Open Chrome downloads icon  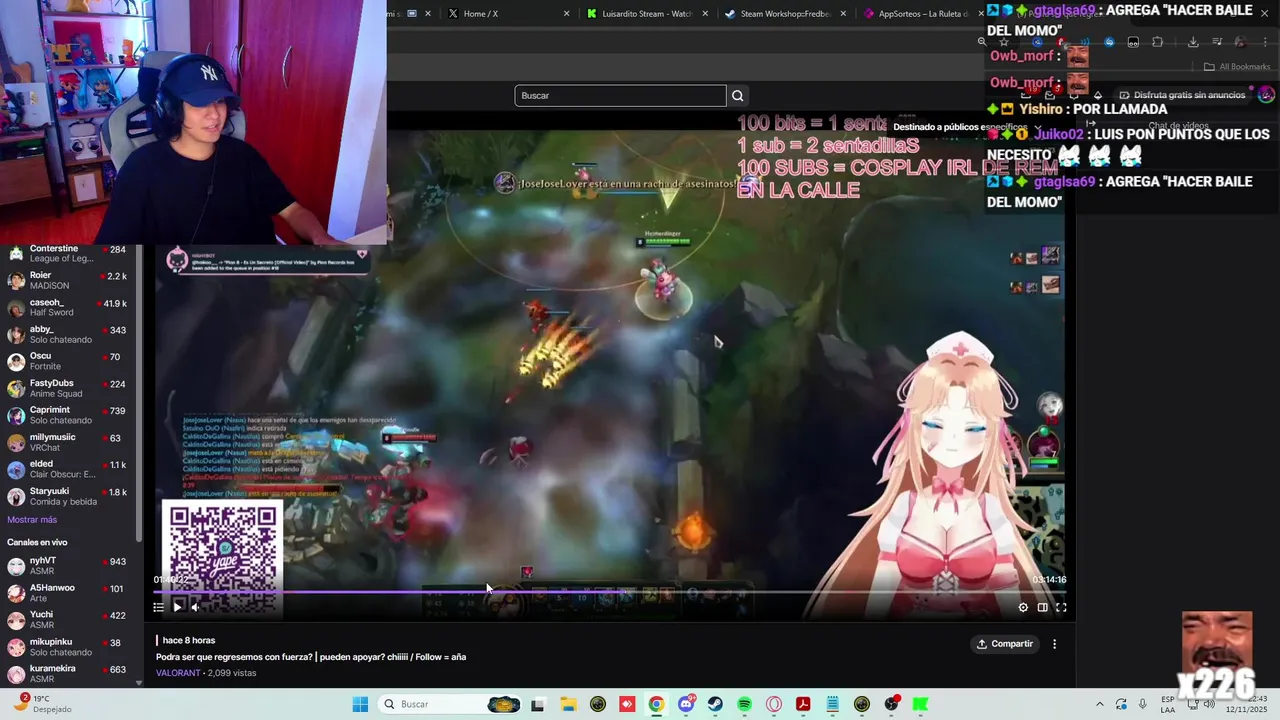click(x=1193, y=42)
